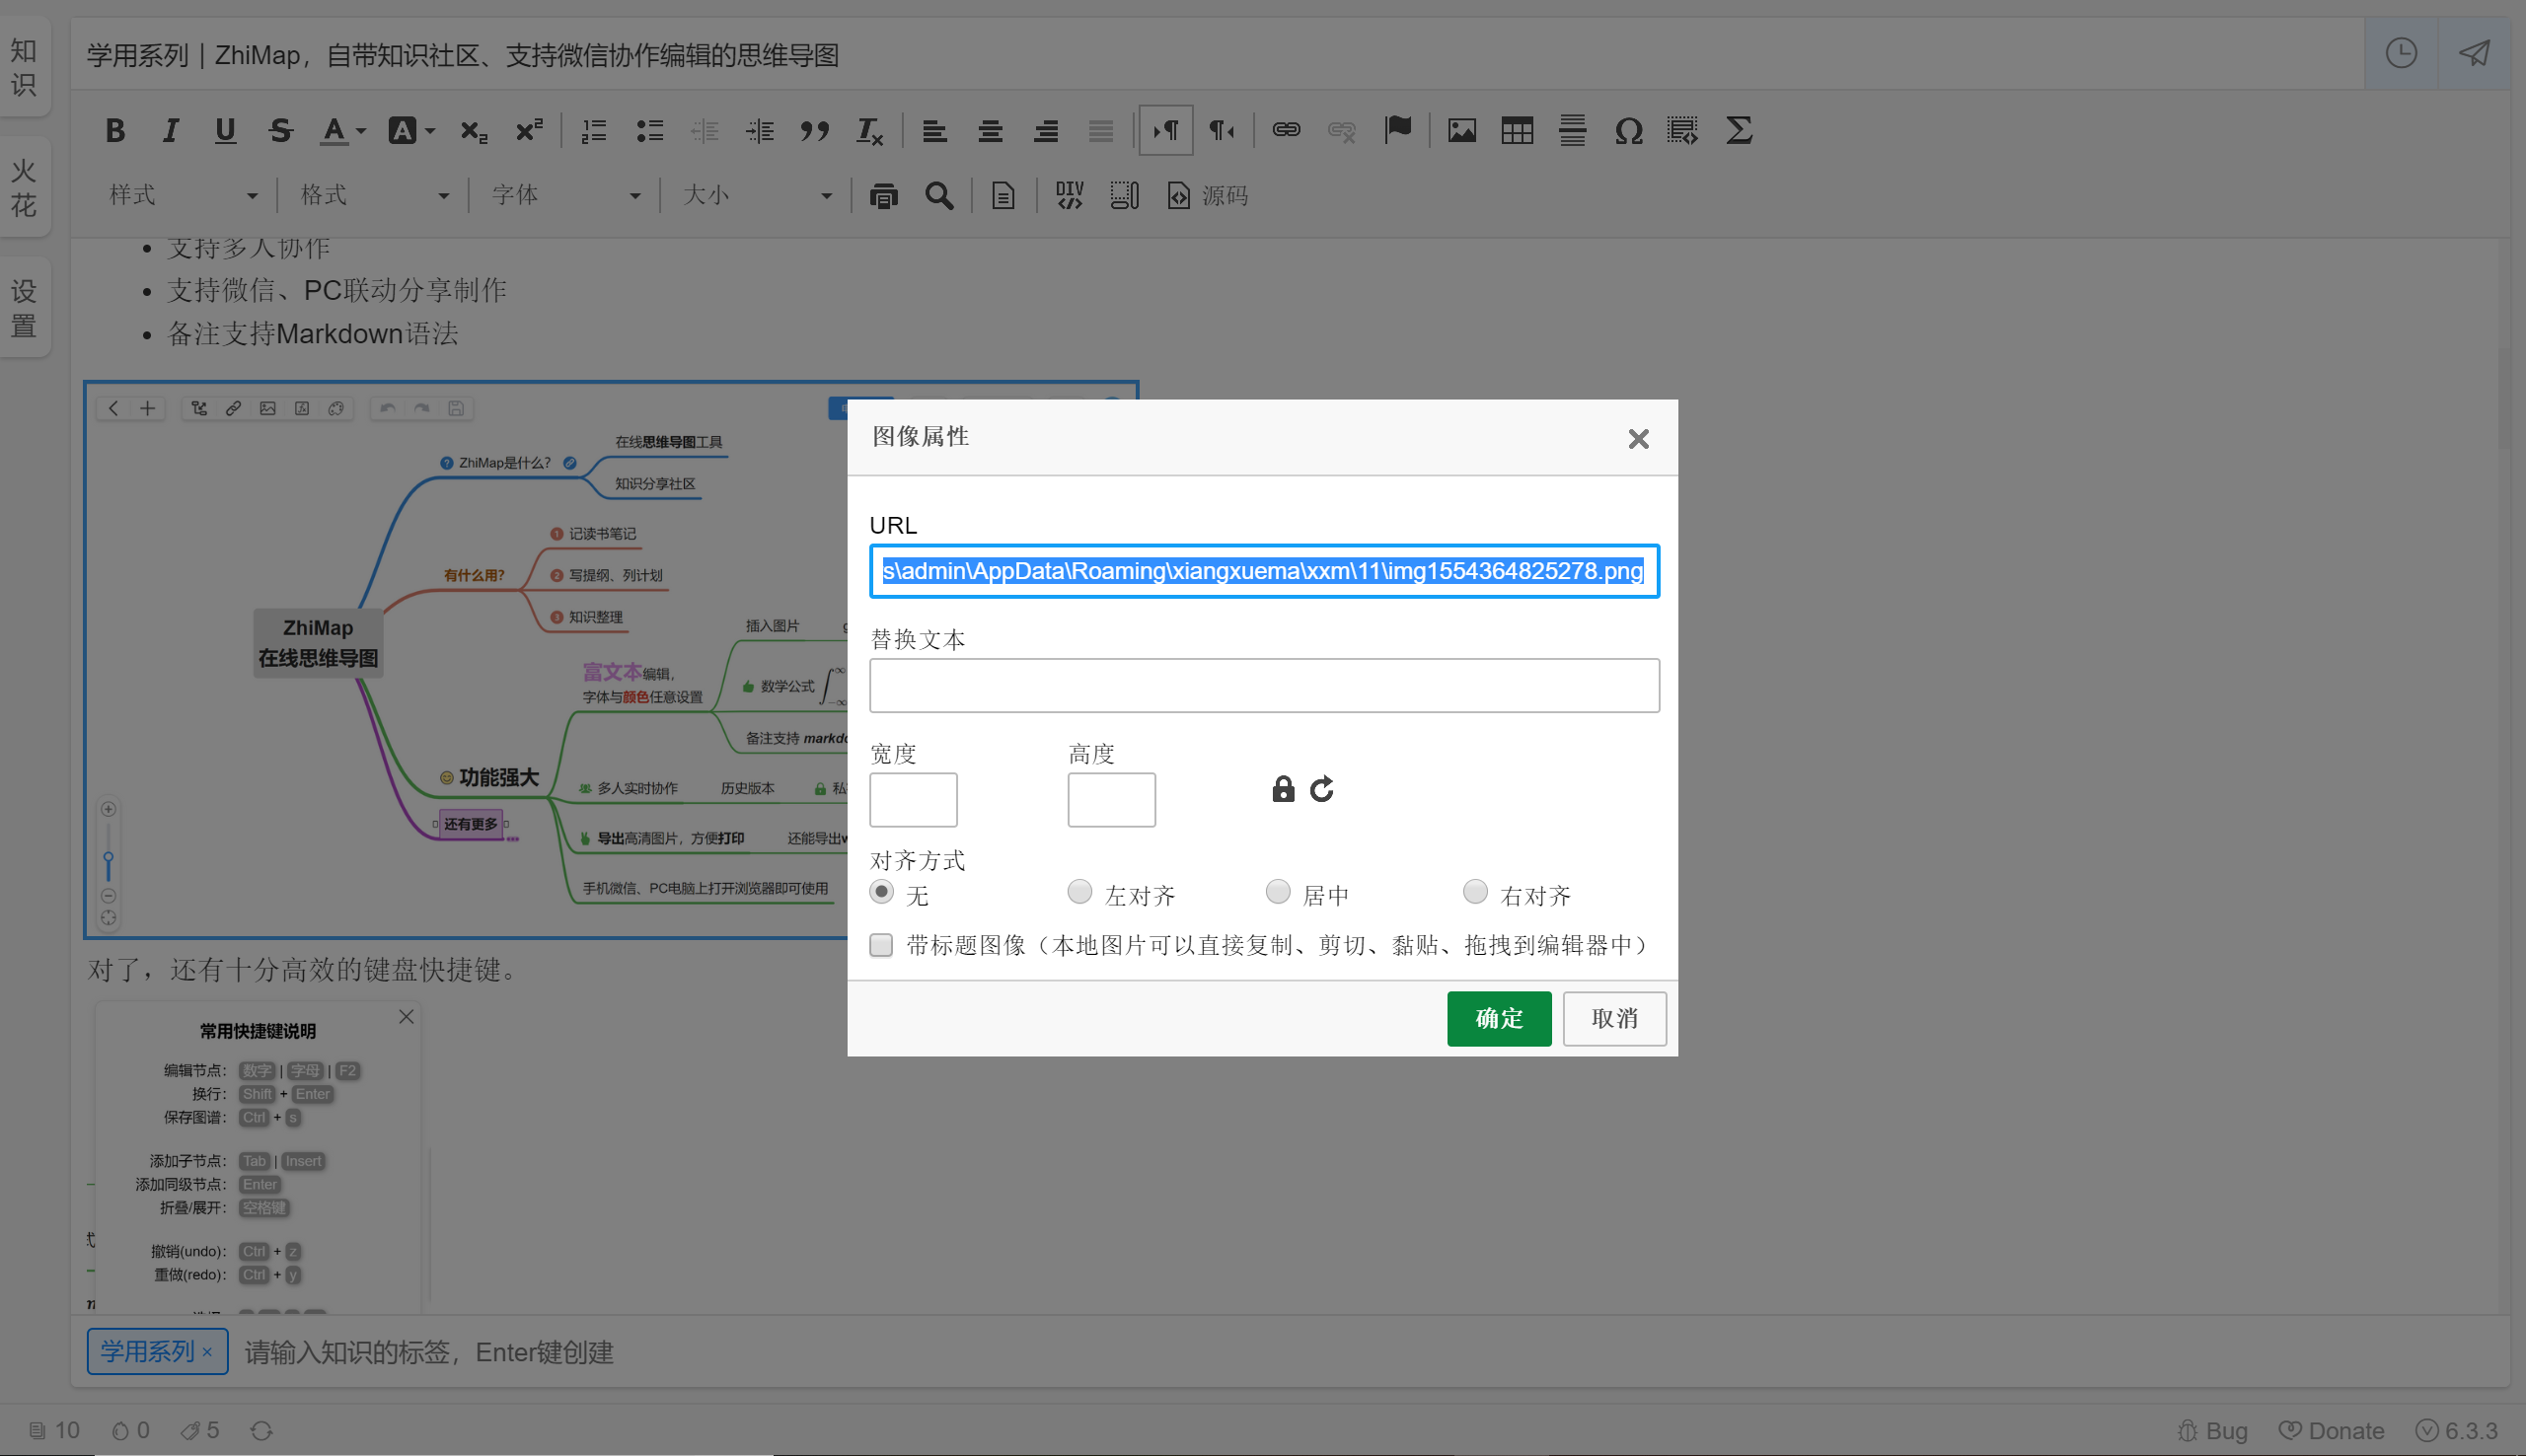Align text to the right
The width and height of the screenshot is (2526, 1456).
(1046, 131)
